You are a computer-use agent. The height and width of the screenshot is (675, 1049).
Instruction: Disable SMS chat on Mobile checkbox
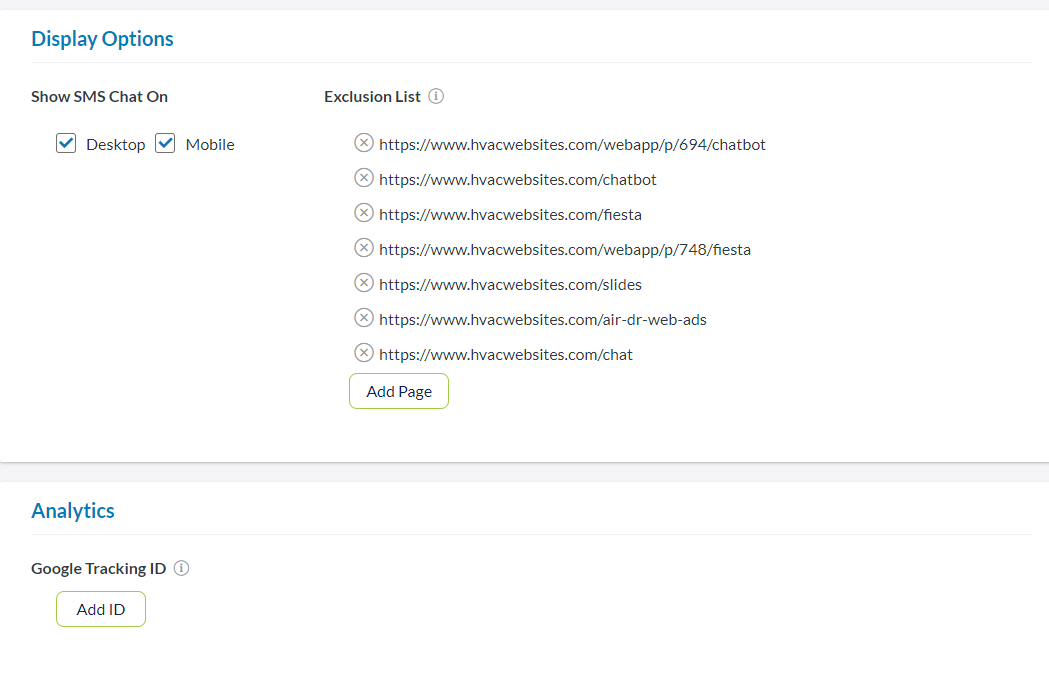(166, 144)
